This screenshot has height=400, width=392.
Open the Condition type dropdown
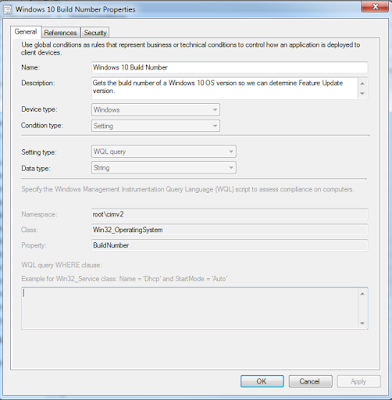pyautogui.click(x=155, y=126)
